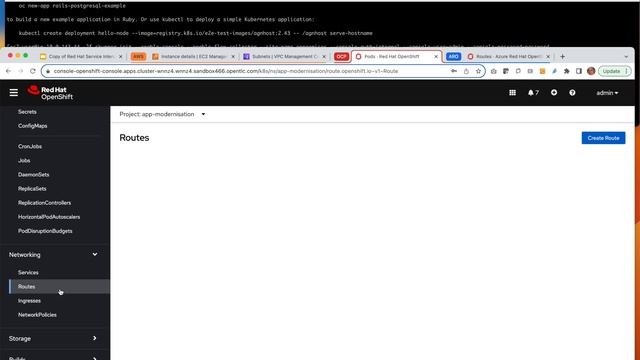Image resolution: width=640 pixels, height=360 pixels.
Task: Open the application launcher grid
Action: tap(512, 93)
